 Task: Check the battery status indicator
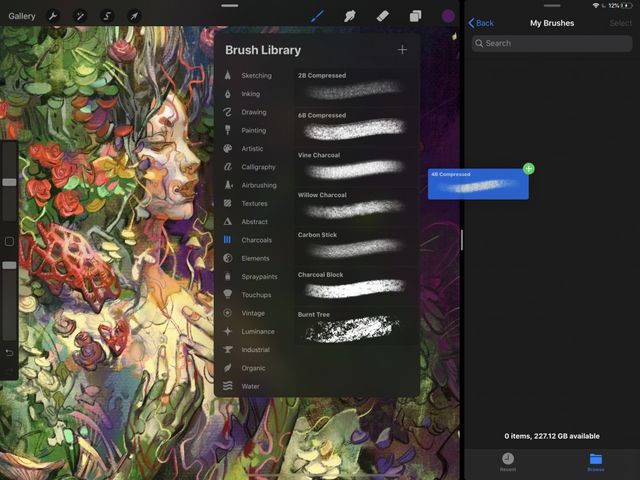click(x=626, y=6)
